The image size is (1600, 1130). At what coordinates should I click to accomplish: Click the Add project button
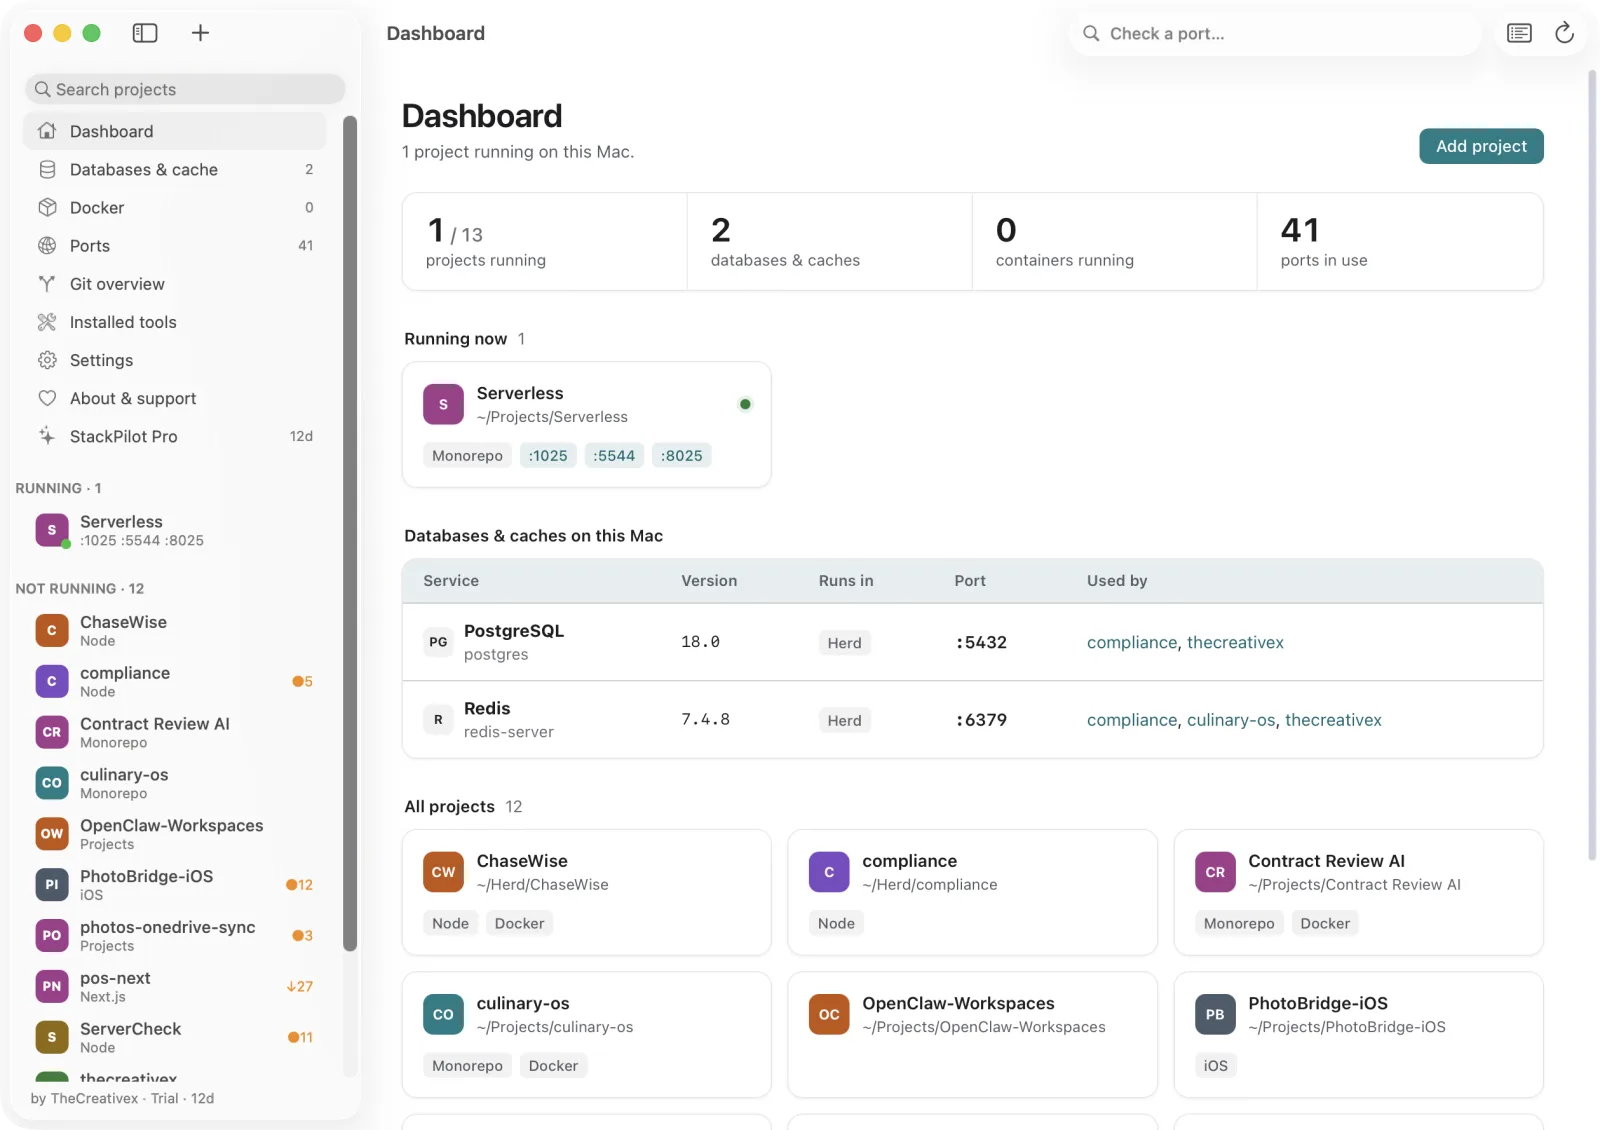click(1481, 146)
